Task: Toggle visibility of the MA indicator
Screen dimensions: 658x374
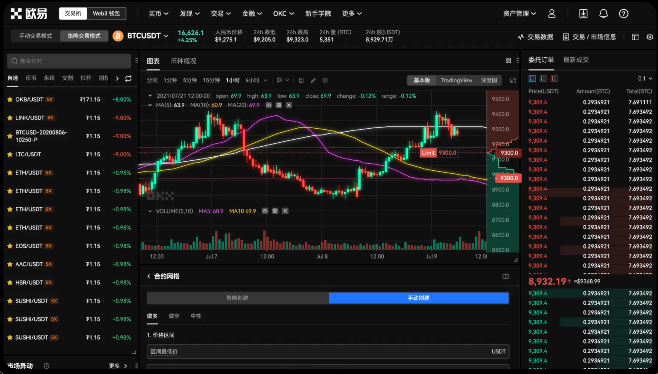Action: pyautogui.click(x=269, y=105)
